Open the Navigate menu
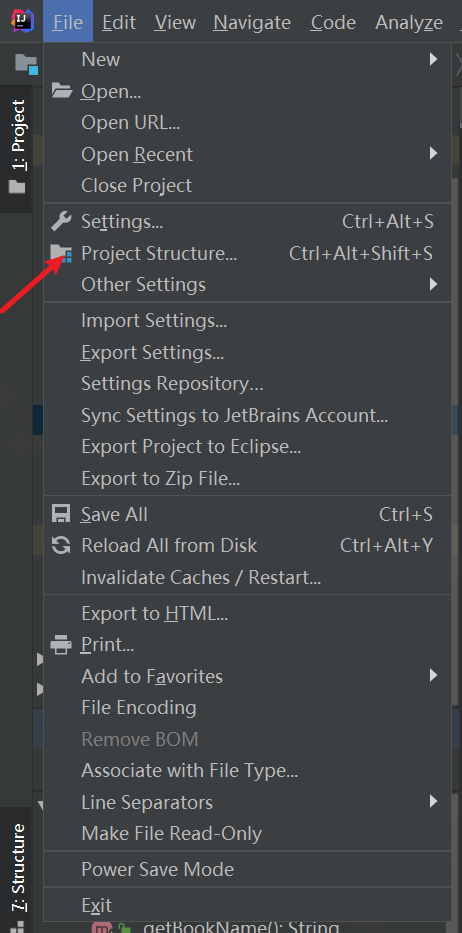462x933 pixels. click(x=252, y=22)
